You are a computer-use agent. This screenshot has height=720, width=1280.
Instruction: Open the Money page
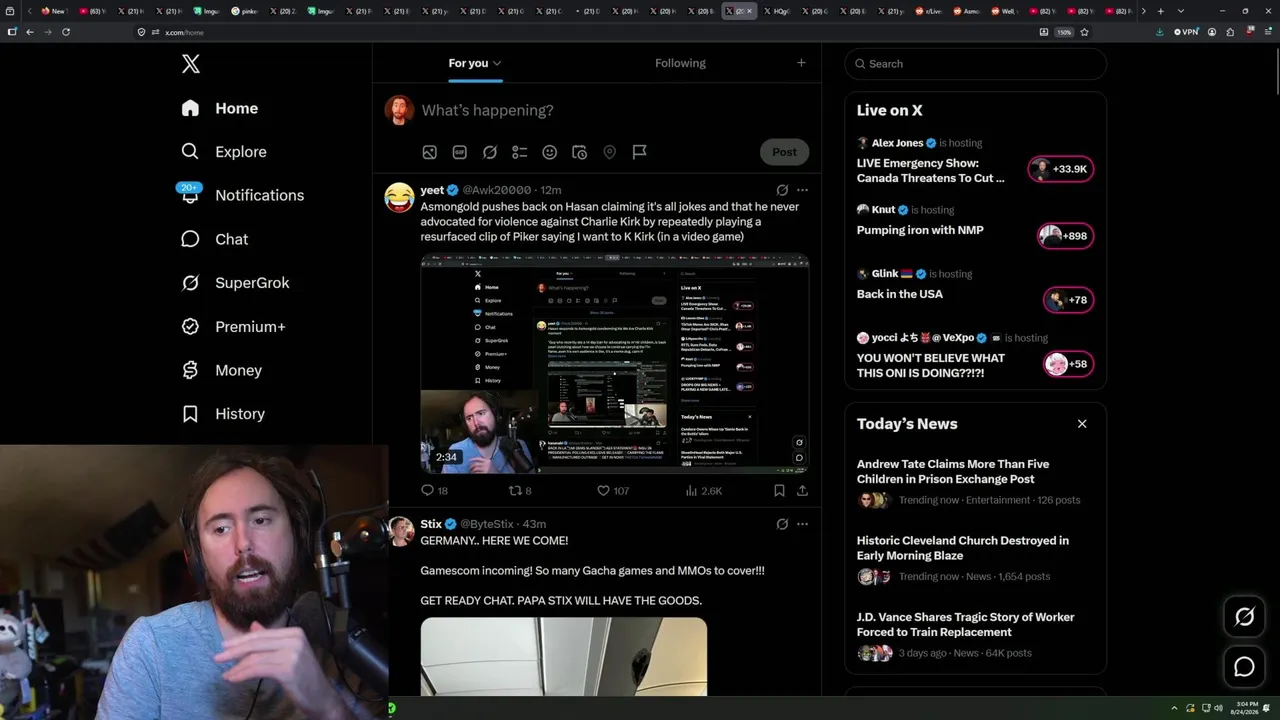pos(221,370)
